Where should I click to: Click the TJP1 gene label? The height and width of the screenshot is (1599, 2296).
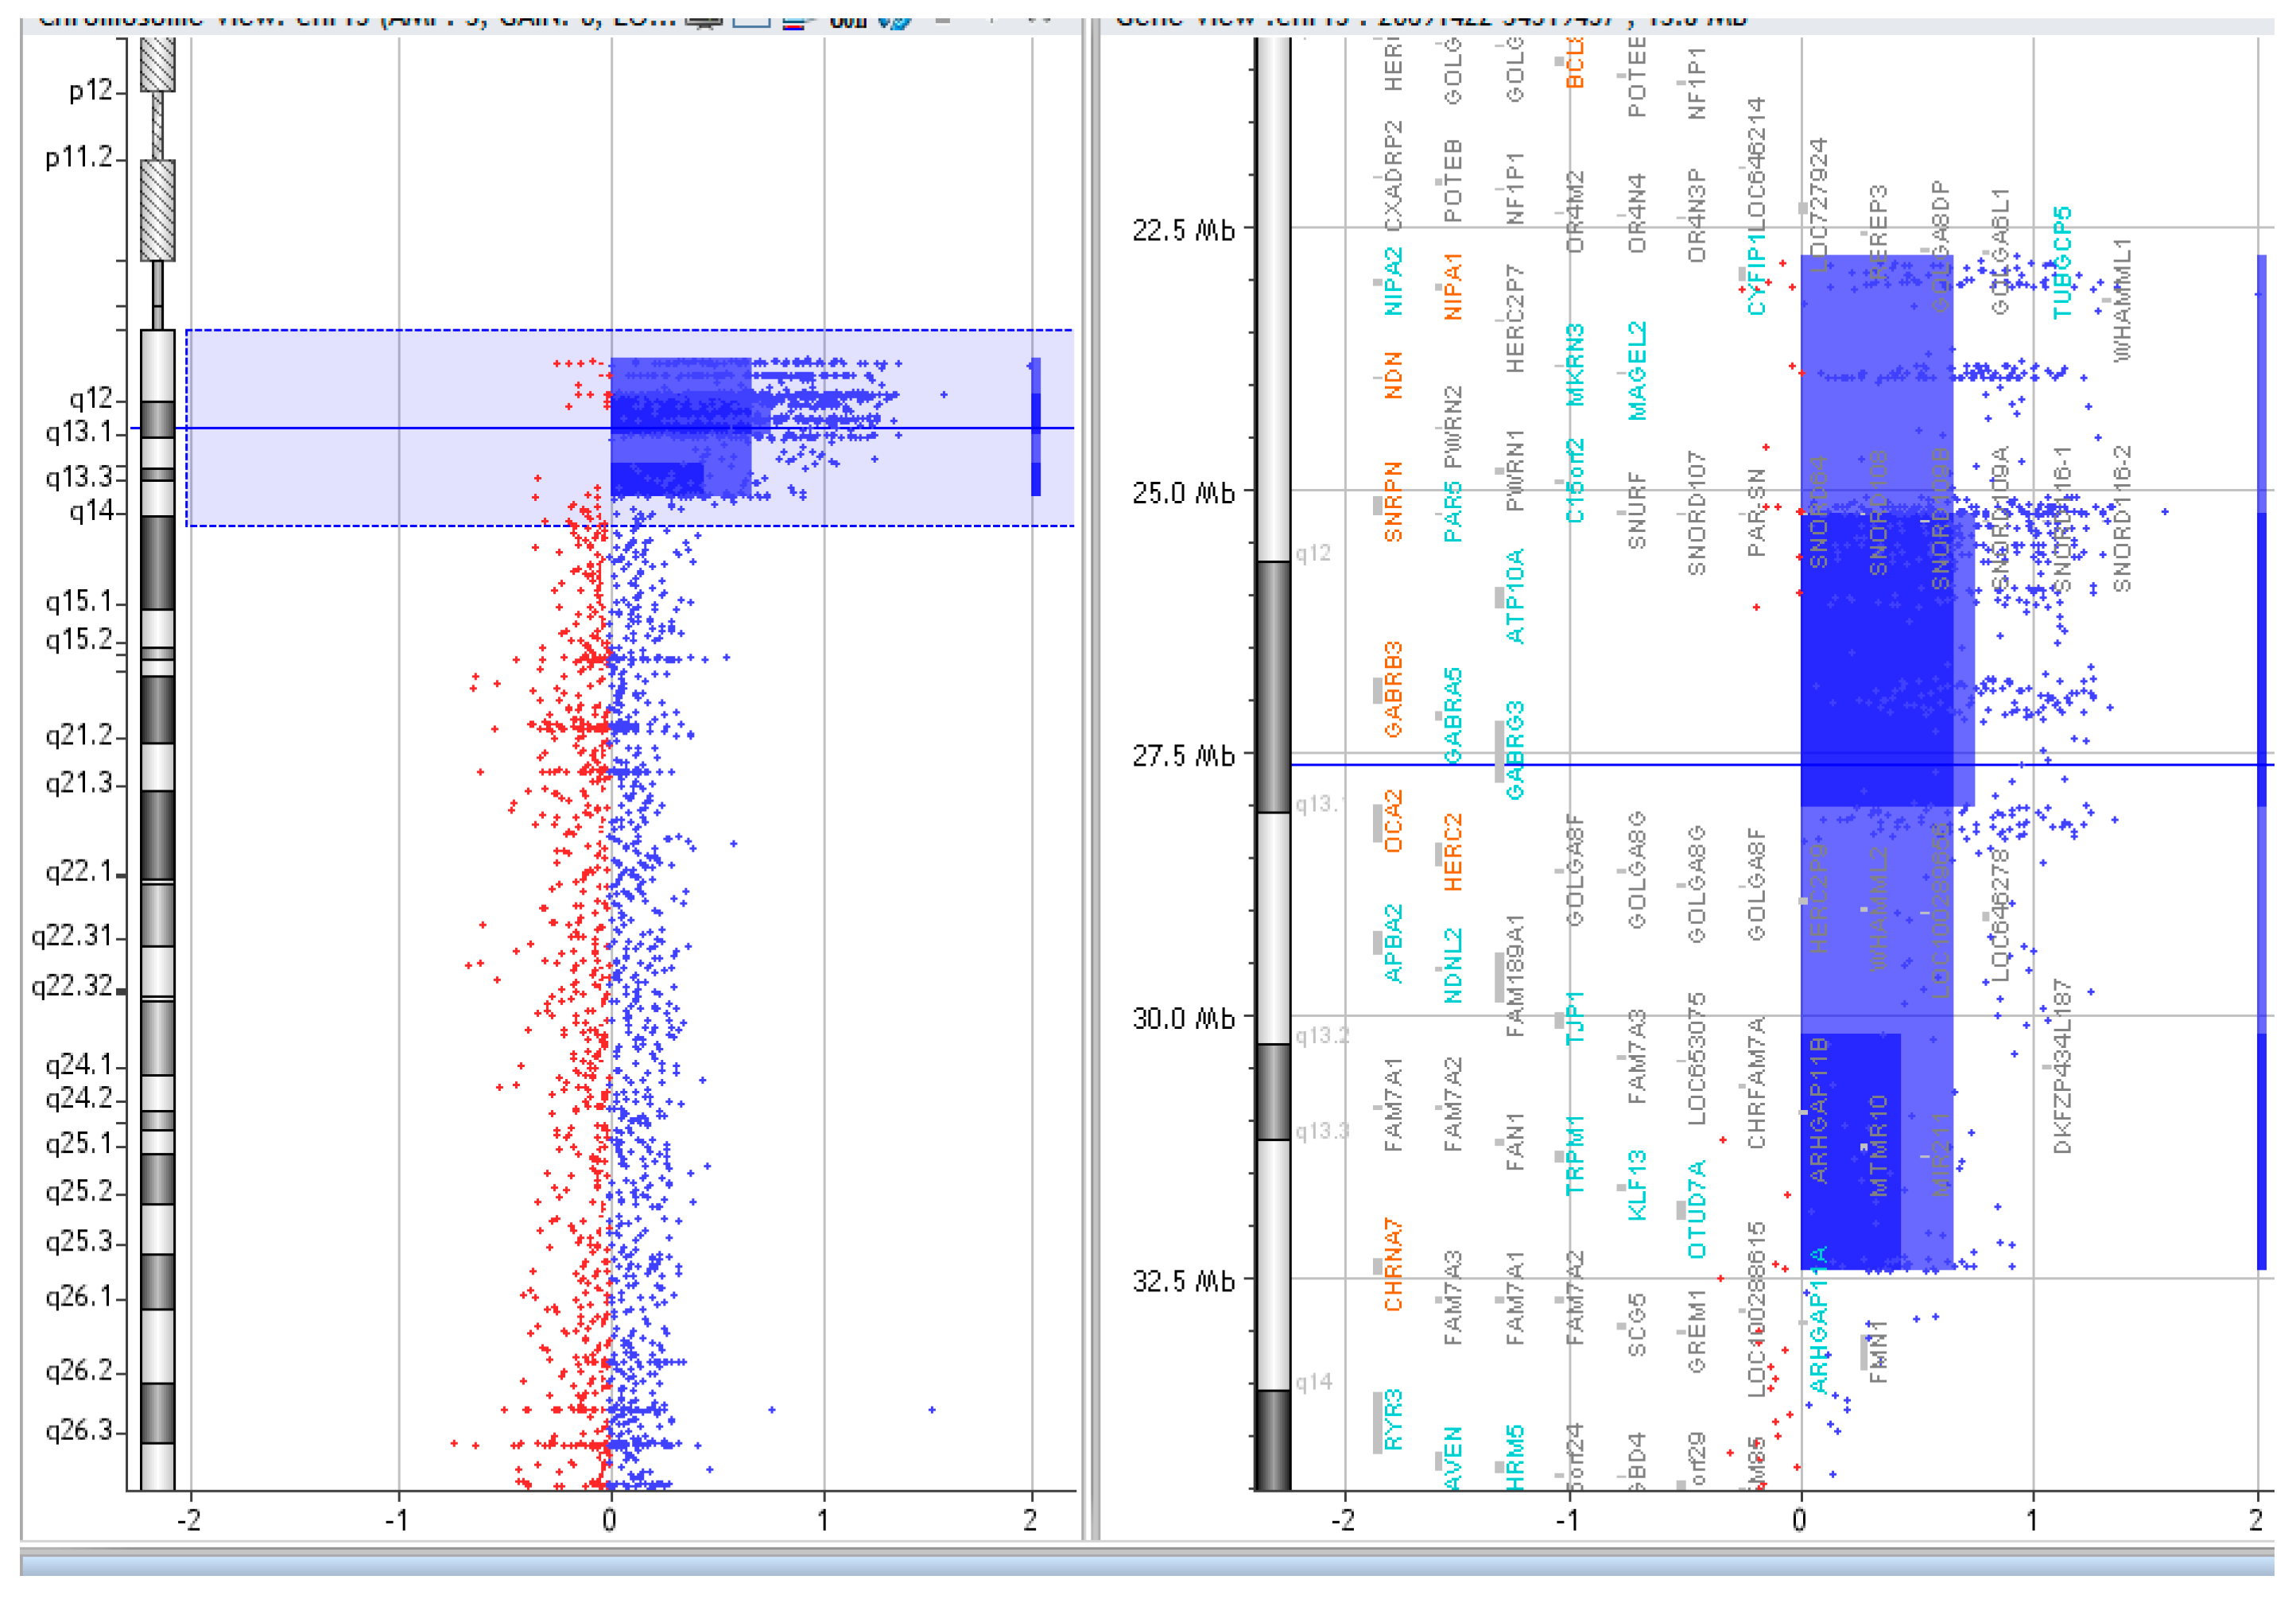[x=1574, y=1019]
